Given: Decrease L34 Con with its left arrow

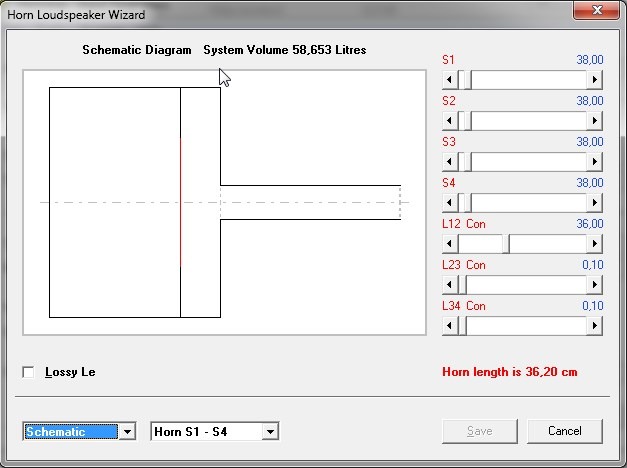Looking at the screenshot, I should click(450, 326).
